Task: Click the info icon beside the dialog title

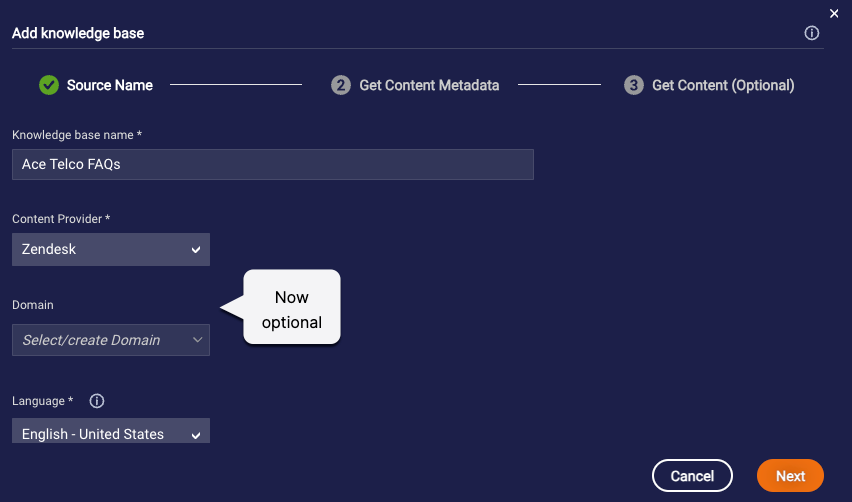Action: pyautogui.click(x=811, y=33)
